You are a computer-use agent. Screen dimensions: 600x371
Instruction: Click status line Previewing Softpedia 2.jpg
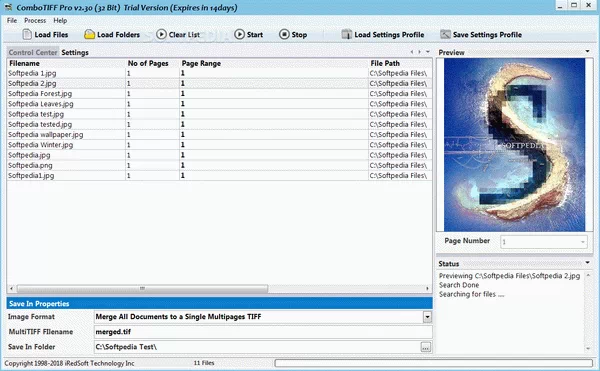(509, 276)
